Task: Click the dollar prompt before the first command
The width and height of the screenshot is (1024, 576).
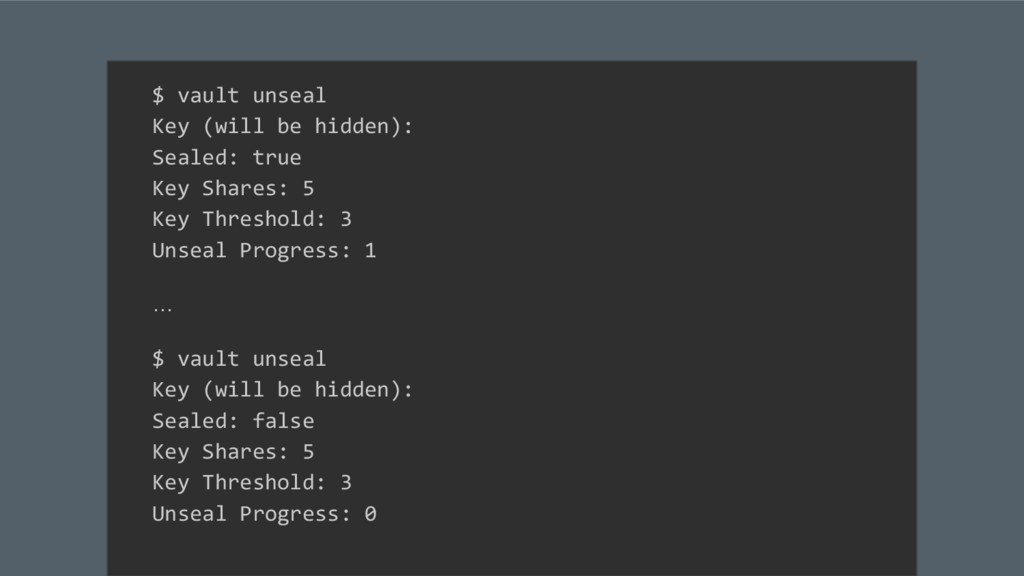Action: tap(158, 96)
